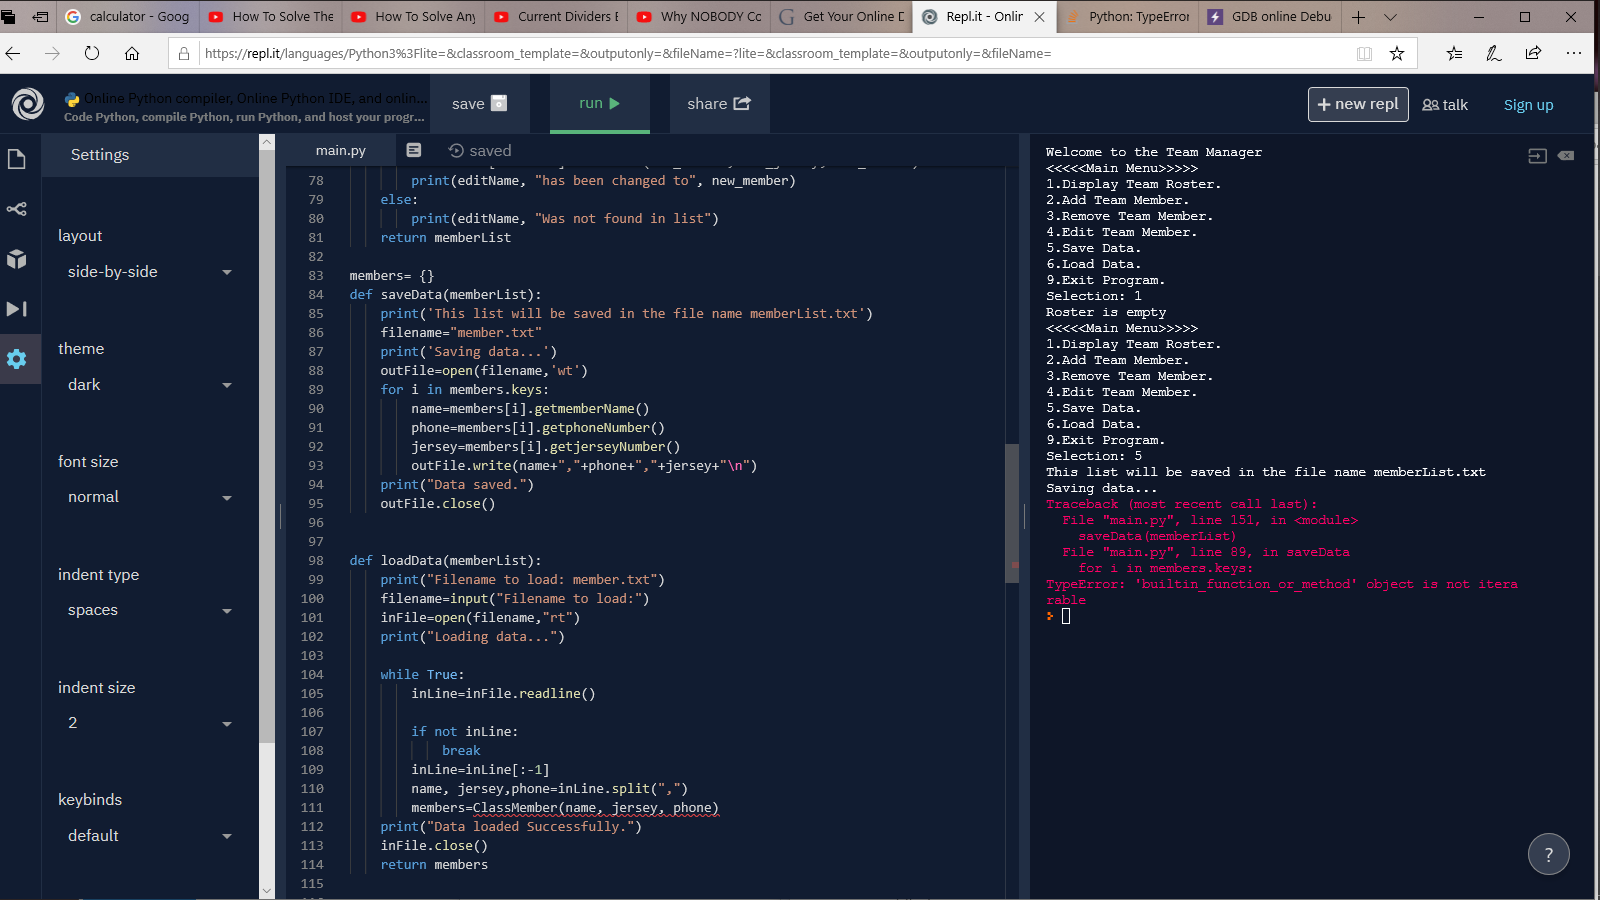Expand the indent type dropdown showing spaces
The height and width of the screenshot is (900, 1600).
click(148, 610)
